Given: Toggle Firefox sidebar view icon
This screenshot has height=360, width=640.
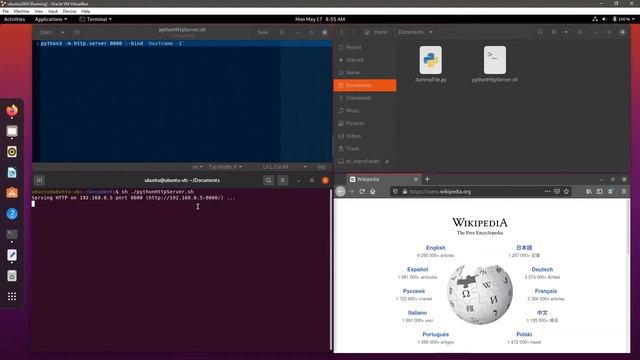Looking at the screenshot, I should [x=600, y=191].
